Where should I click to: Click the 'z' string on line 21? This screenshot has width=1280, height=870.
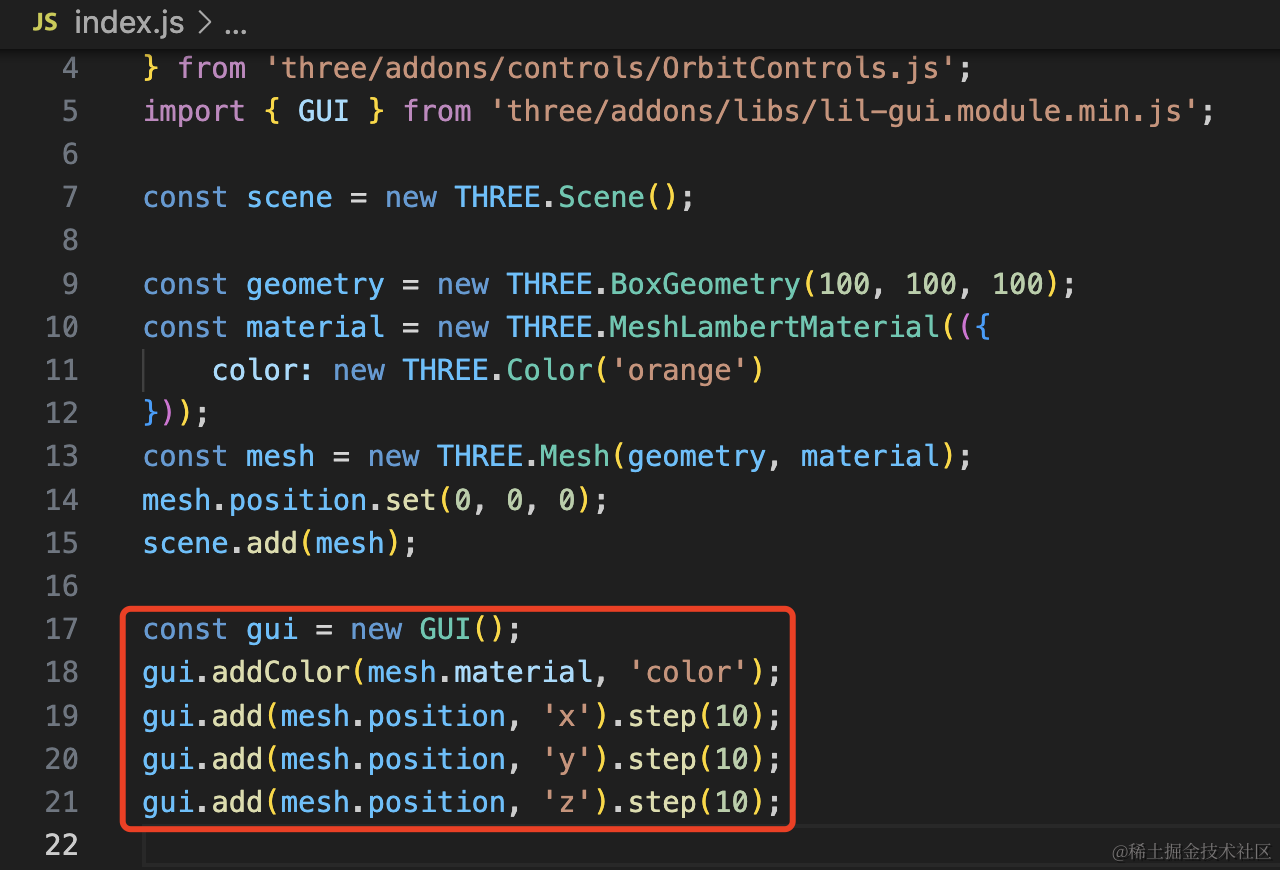pos(567,802)
